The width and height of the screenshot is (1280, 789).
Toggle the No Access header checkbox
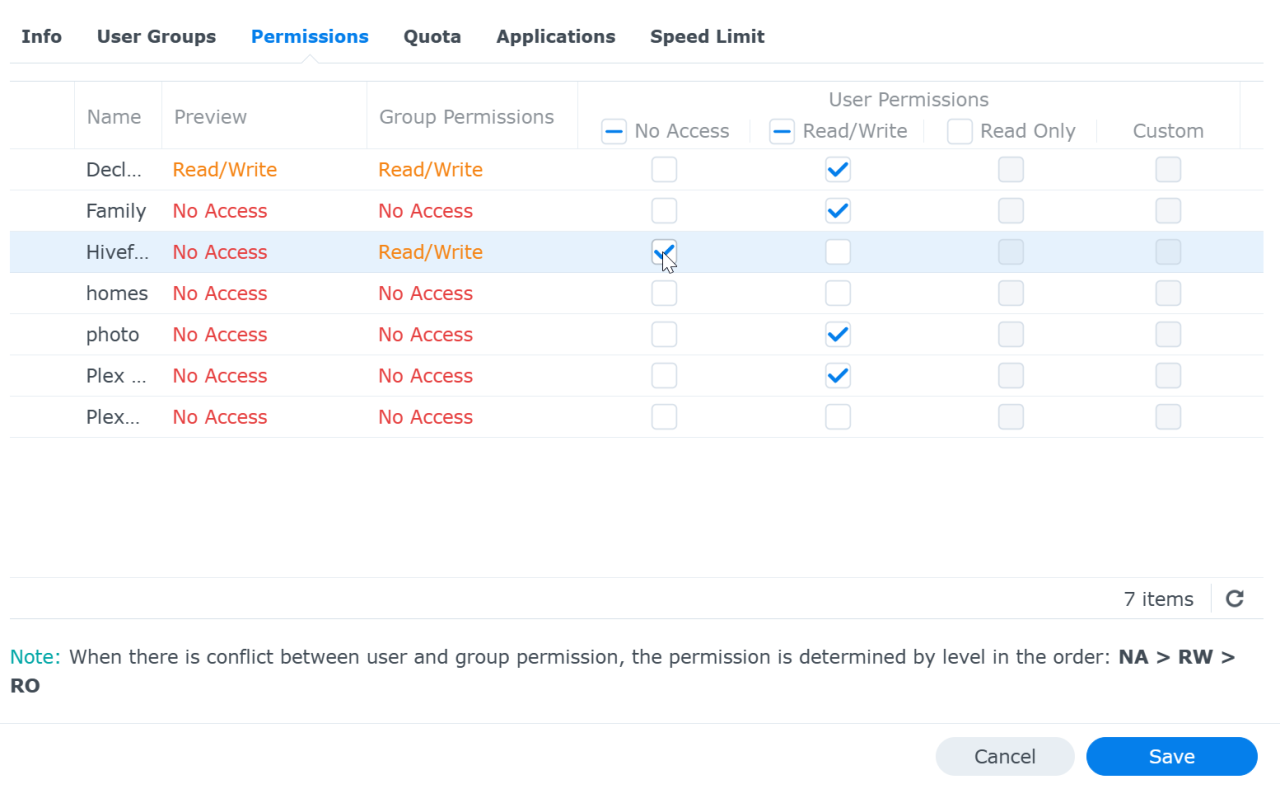[x=614, y=131]
